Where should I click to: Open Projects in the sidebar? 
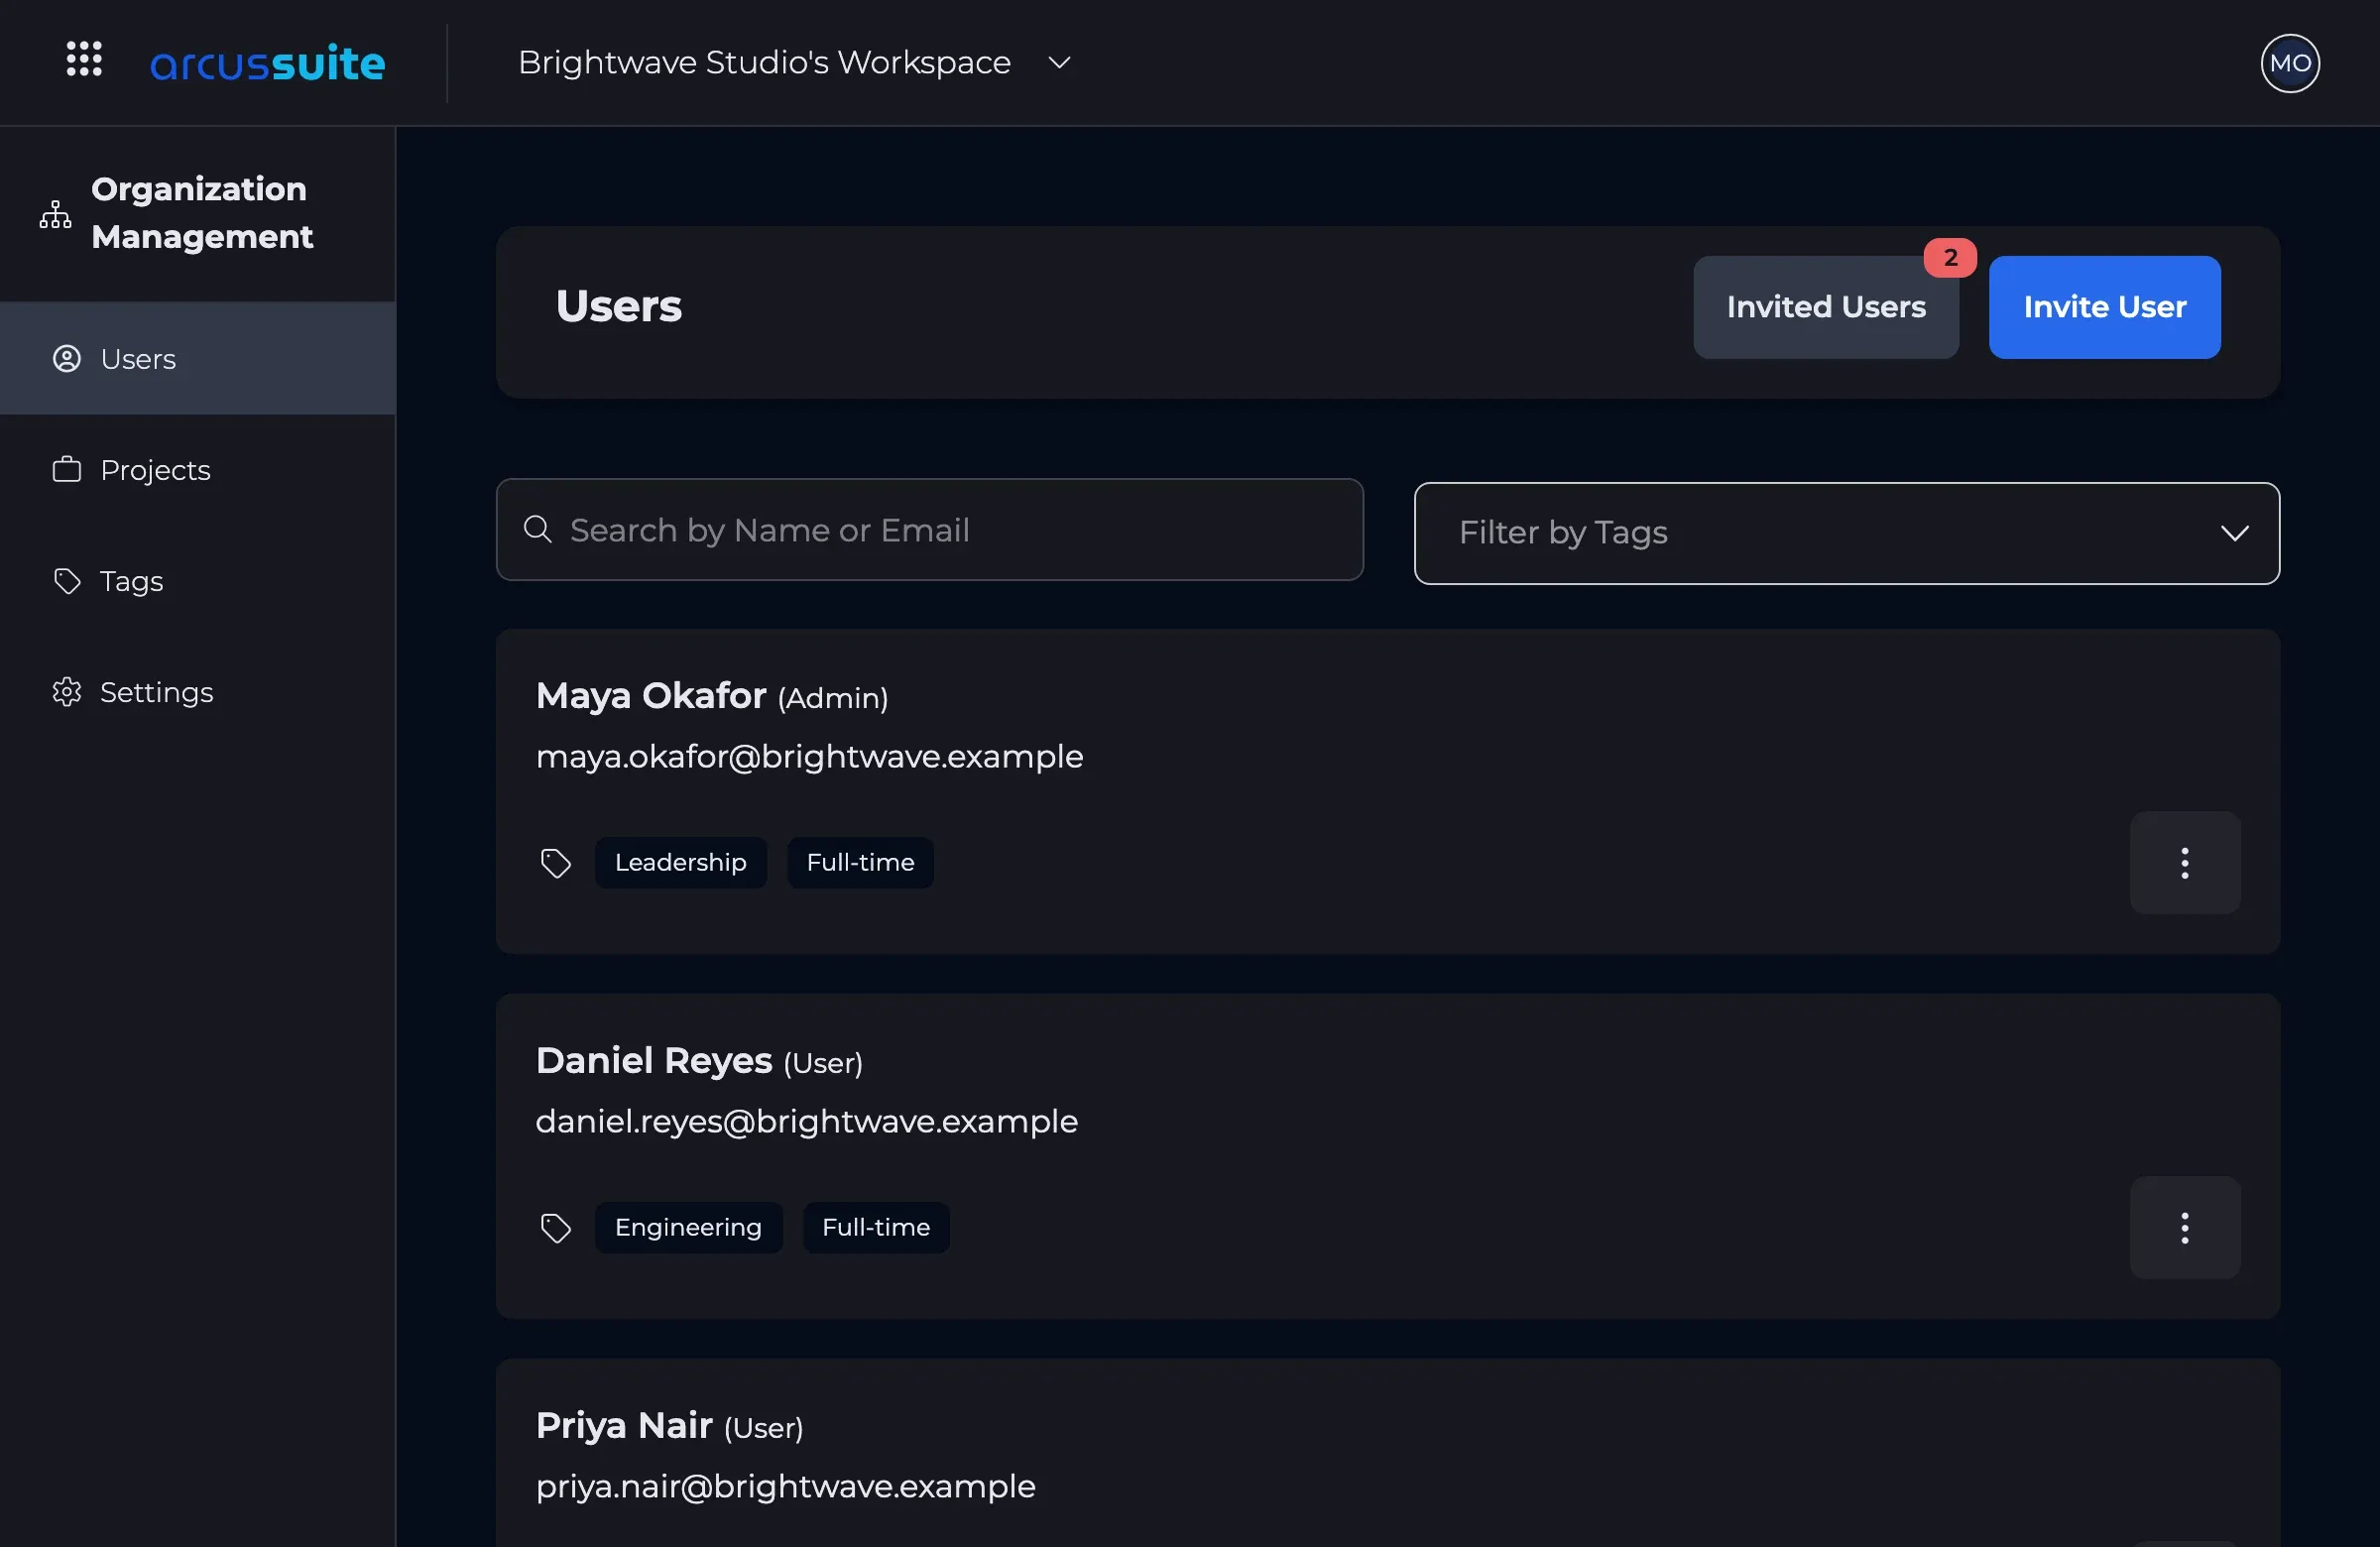click(x=198, y=470)
